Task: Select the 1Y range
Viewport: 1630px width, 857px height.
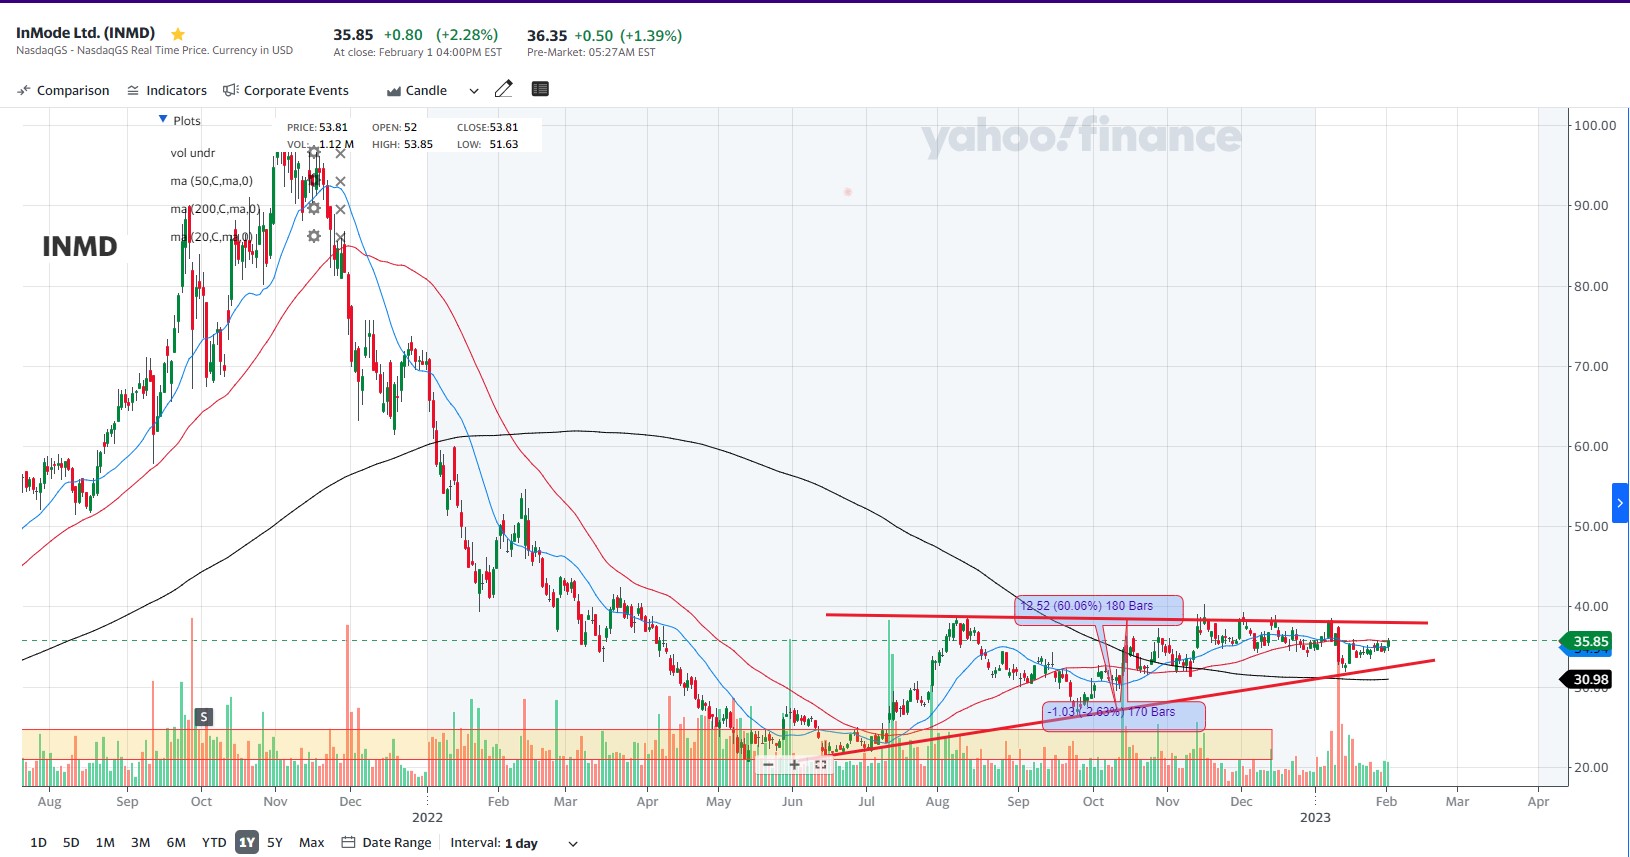Action: point(247,843)
